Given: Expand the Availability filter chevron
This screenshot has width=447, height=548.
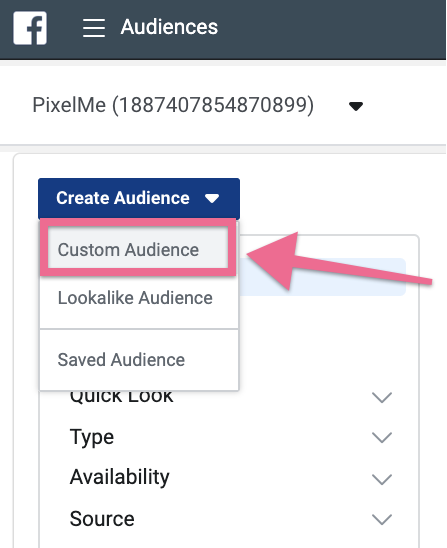Looking at the screenshot, I should pyautogui.click(x=382, y=479).
